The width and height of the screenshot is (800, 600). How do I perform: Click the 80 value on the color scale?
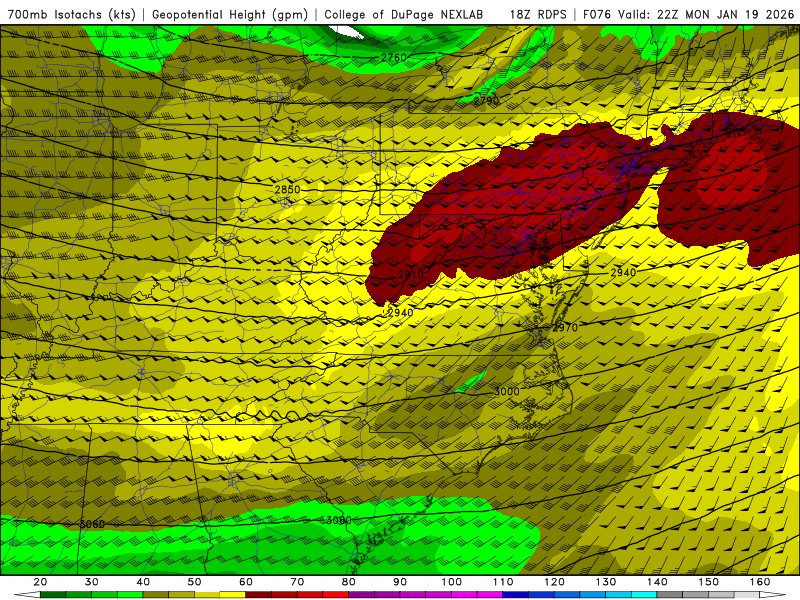tap(348, 582)
